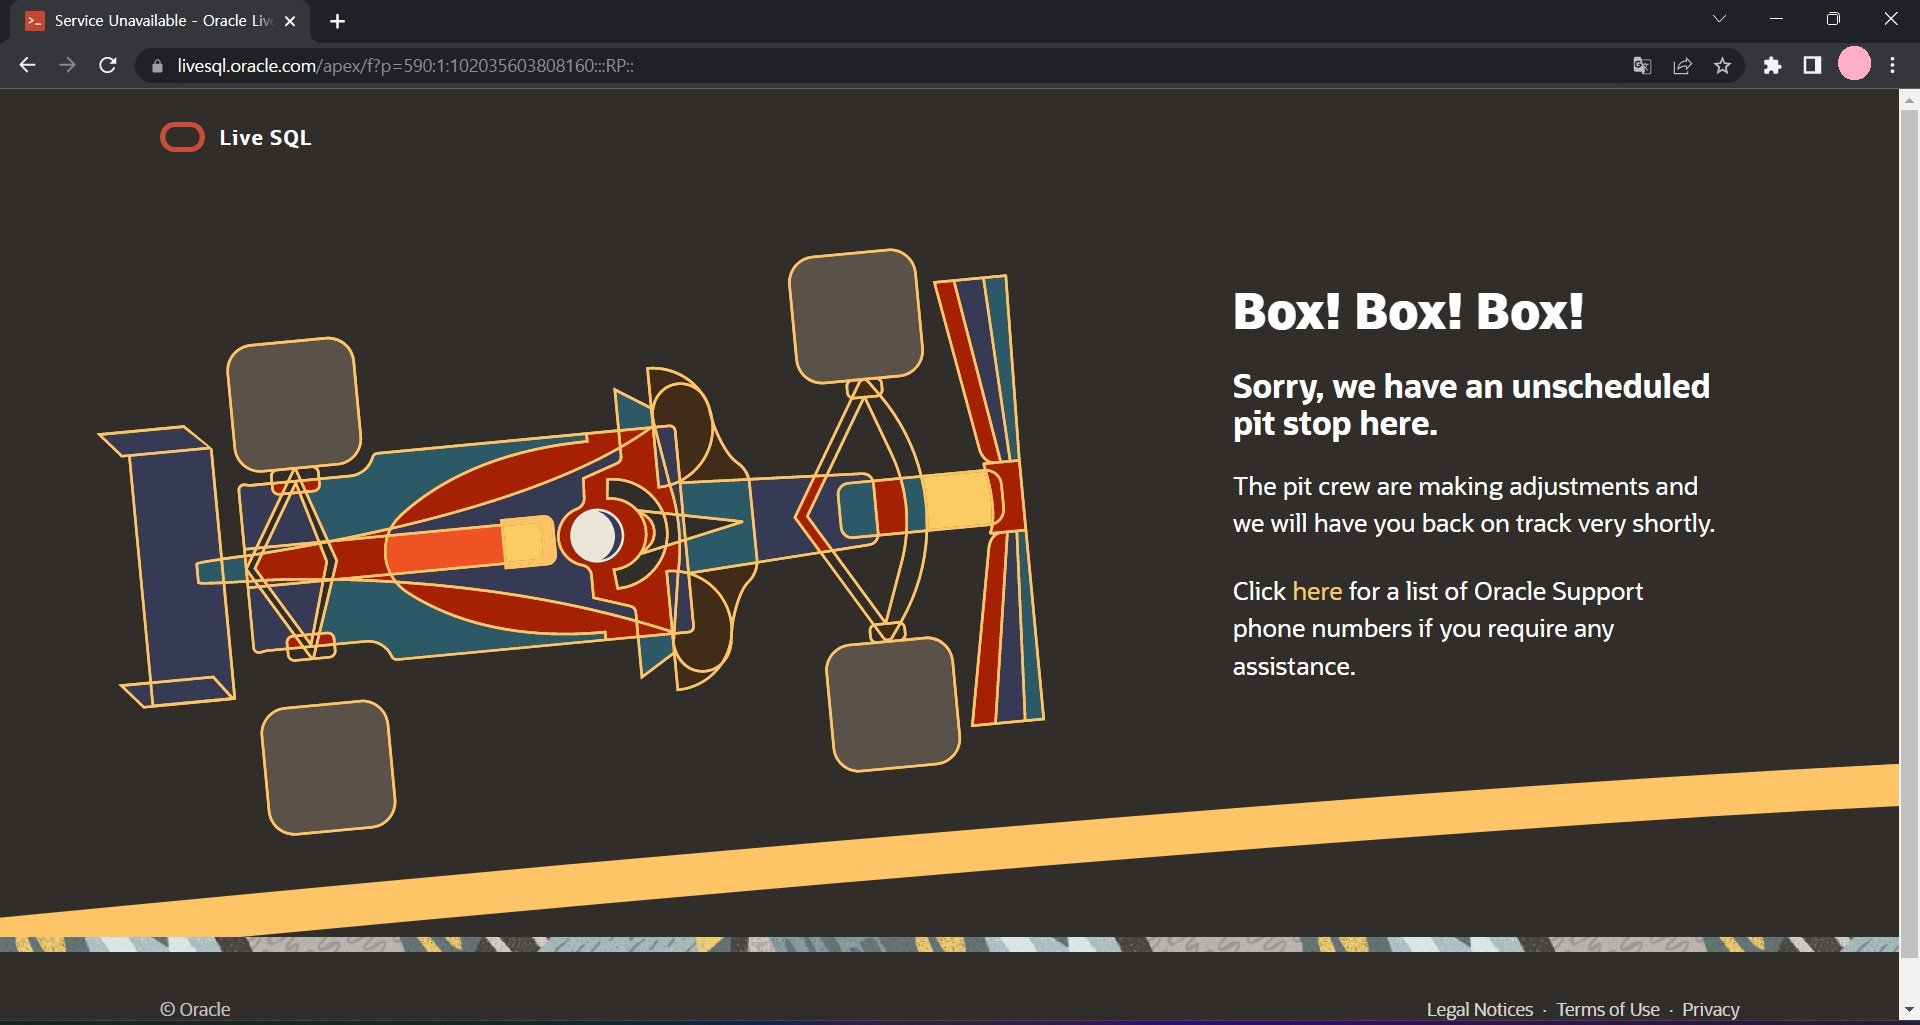The image size is (1920, 1025).
Task: Toggle the browser side panel
Action: coord(1812,66)
